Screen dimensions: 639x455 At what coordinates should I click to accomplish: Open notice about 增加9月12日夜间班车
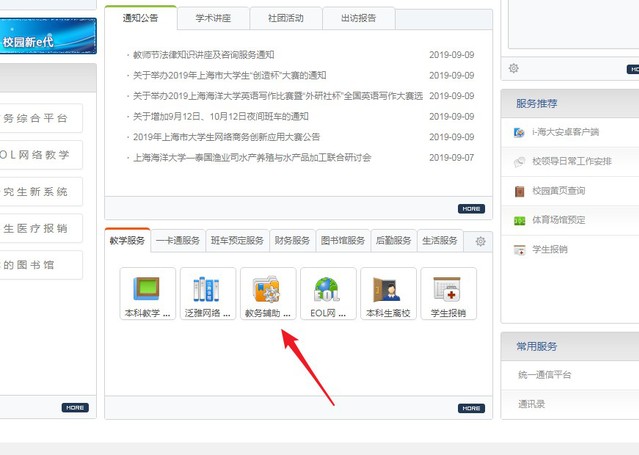pos(221,117)
